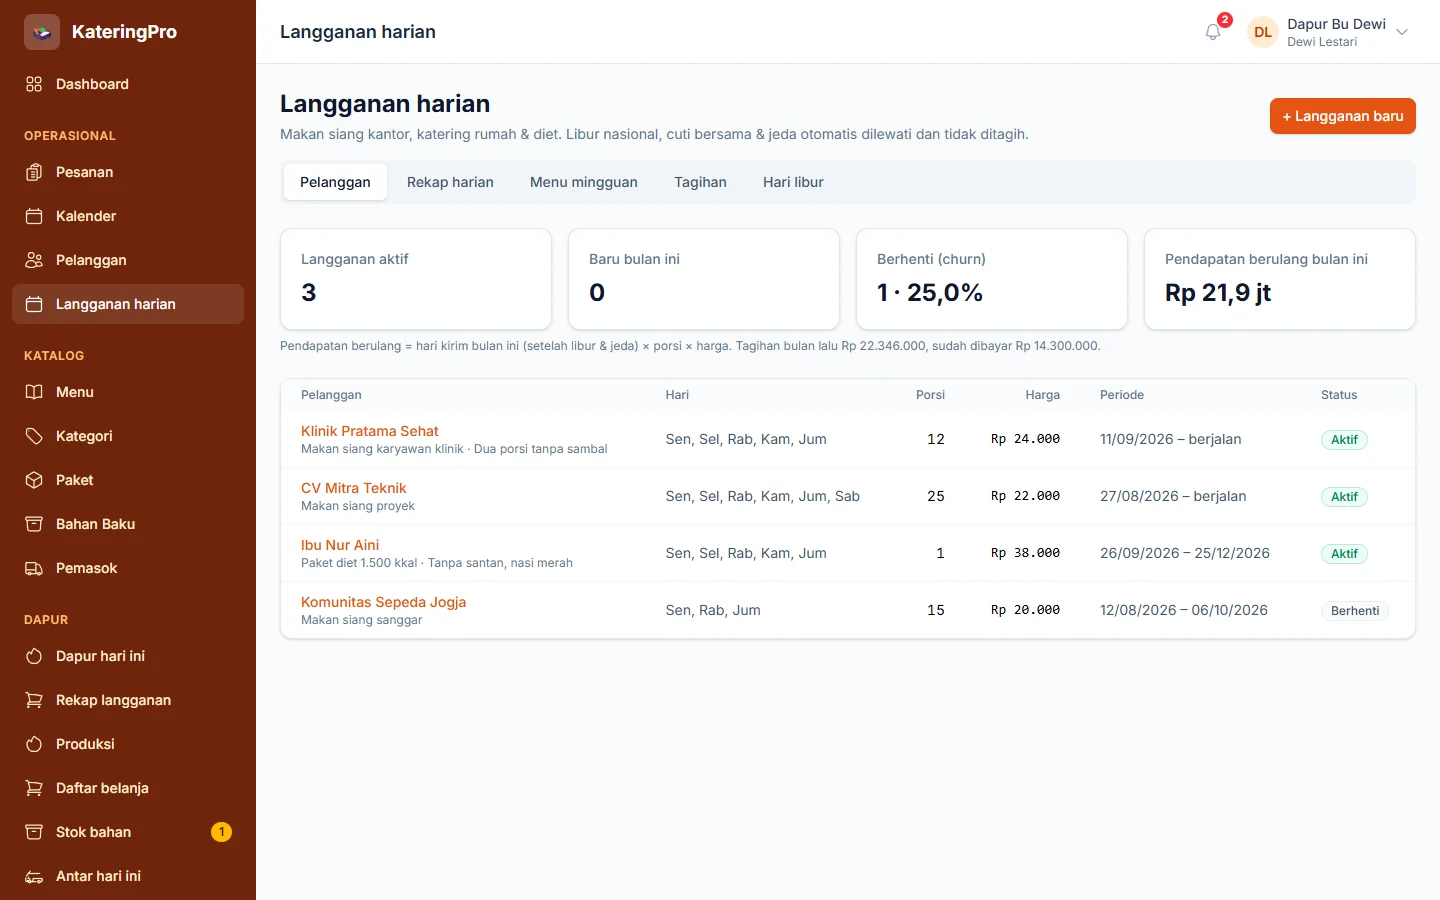Open Klinik Pratama Sehat customer link
Image resolution: width=1440 pixels, height=900 pixels.
[x=370, y=431]
